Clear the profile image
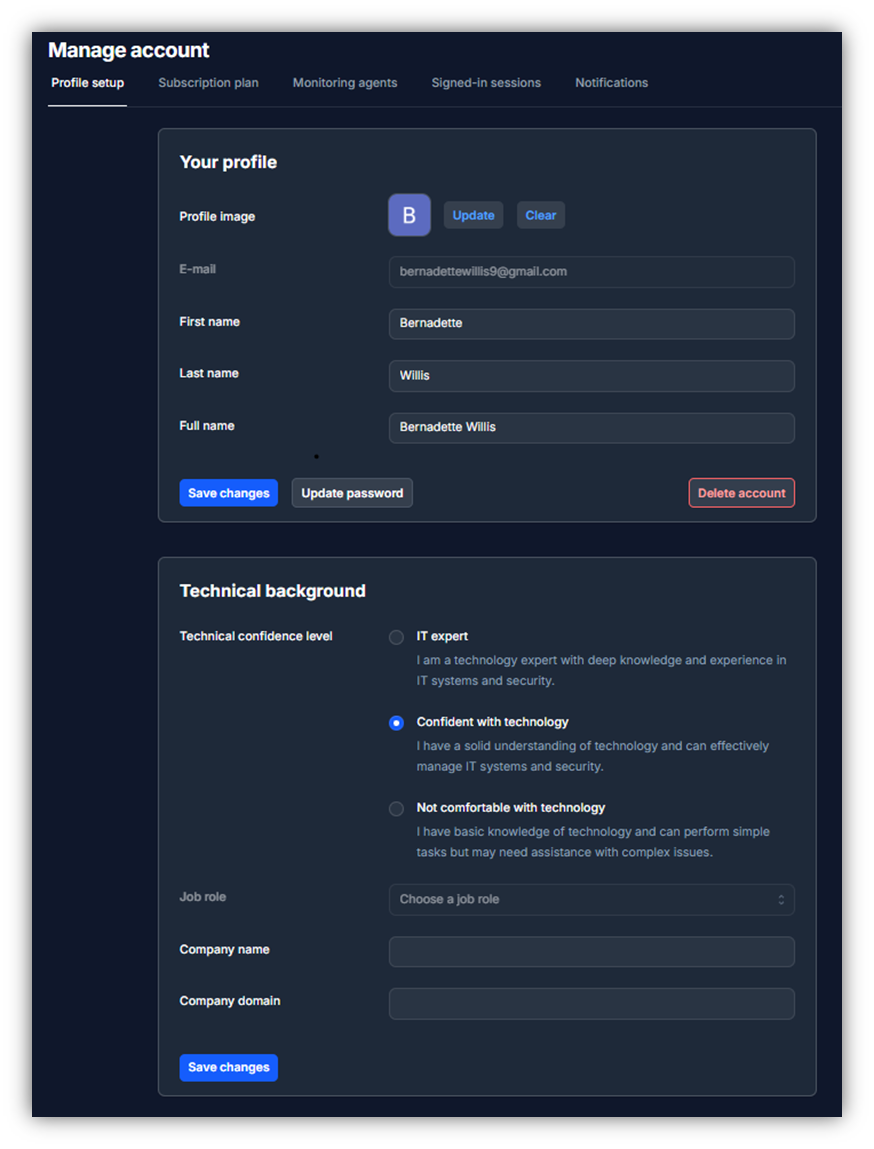Image resolution: width=874 pixels, height=1149 pixels. coord(540,215)
